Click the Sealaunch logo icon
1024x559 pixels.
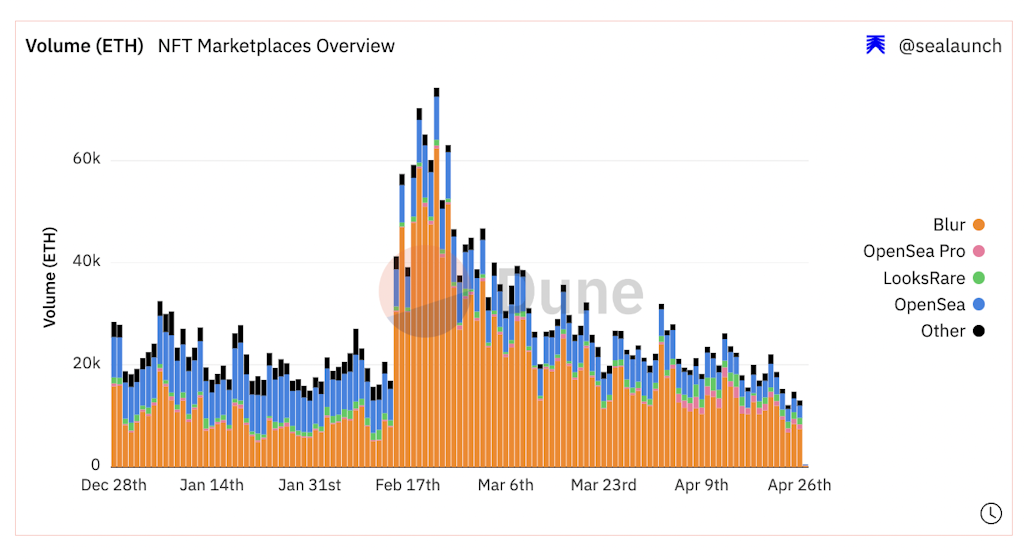[875, 45]
